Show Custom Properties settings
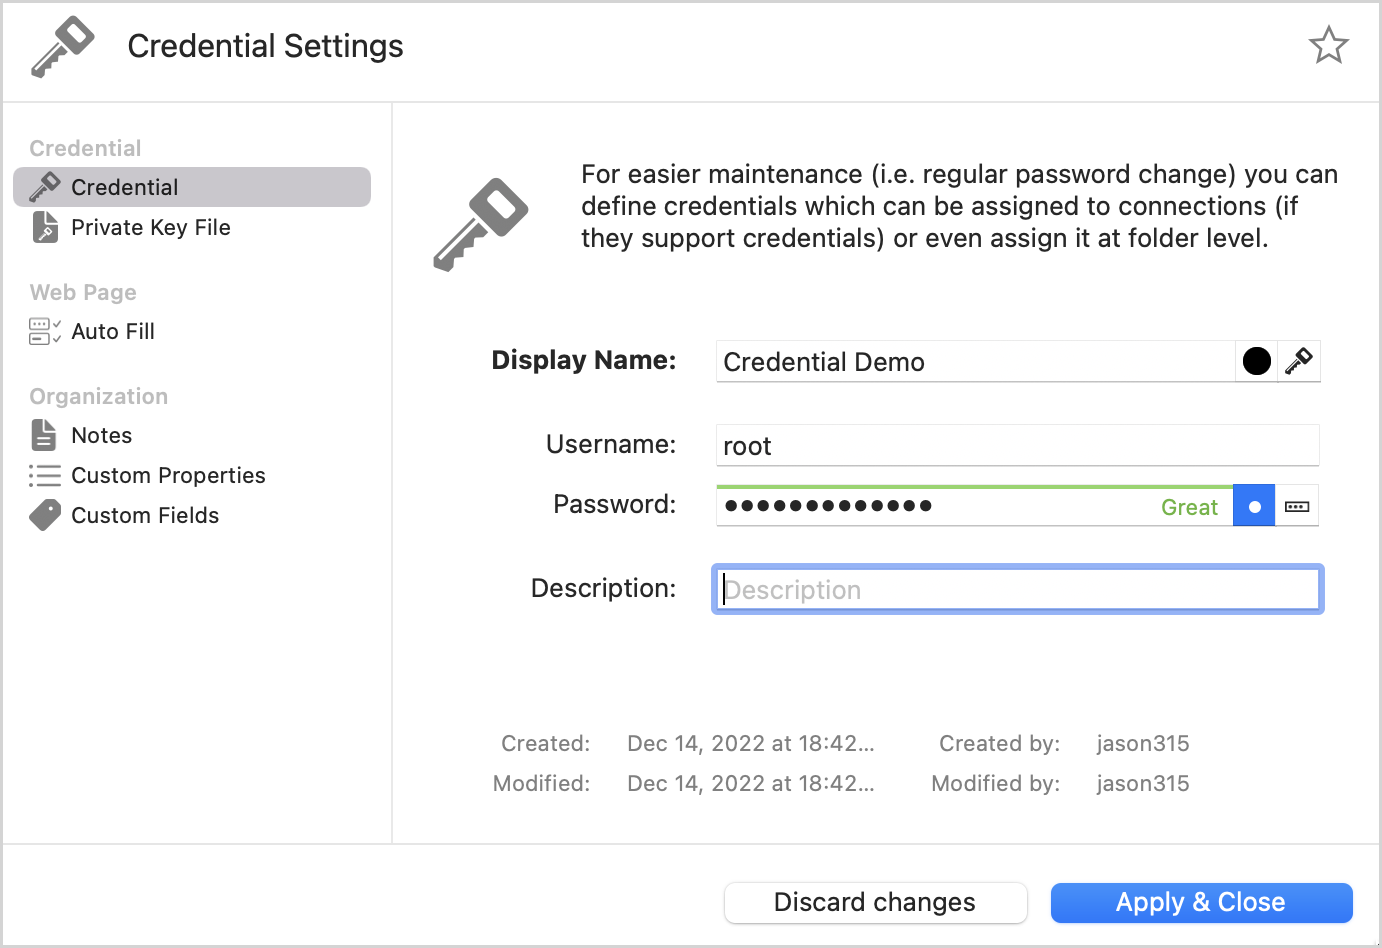The image size is (1382, 948). click(168, 475)
